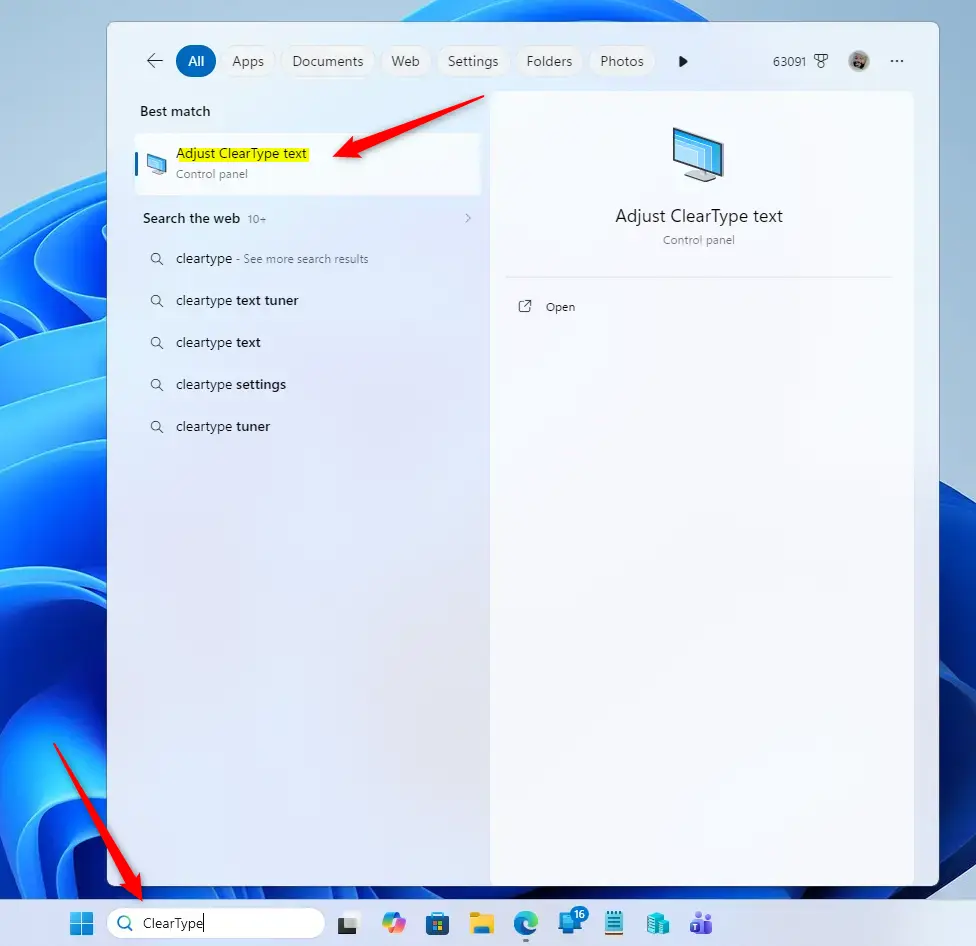Switch to the Documents filter
The image size is (976, 946).
click(327, 61)
